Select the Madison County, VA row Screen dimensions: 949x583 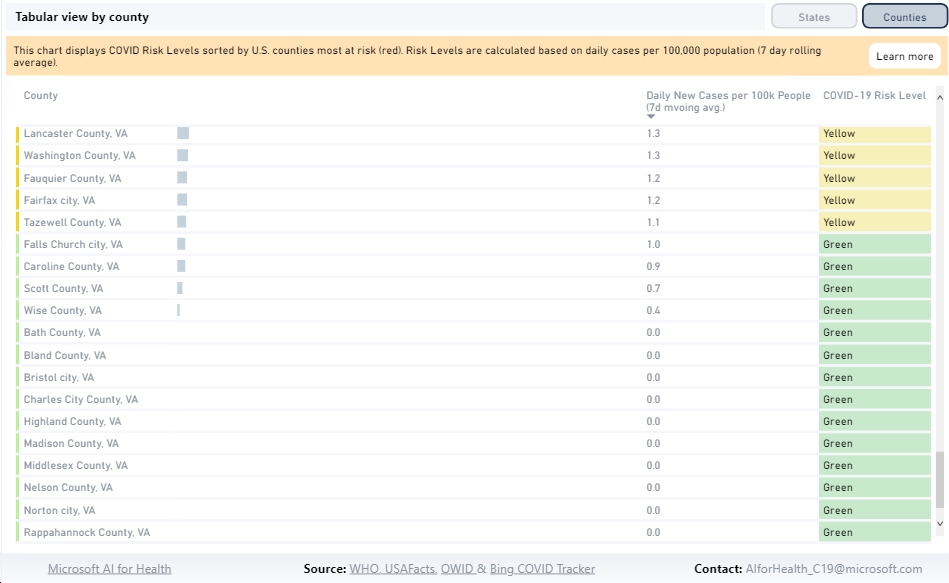473,443
